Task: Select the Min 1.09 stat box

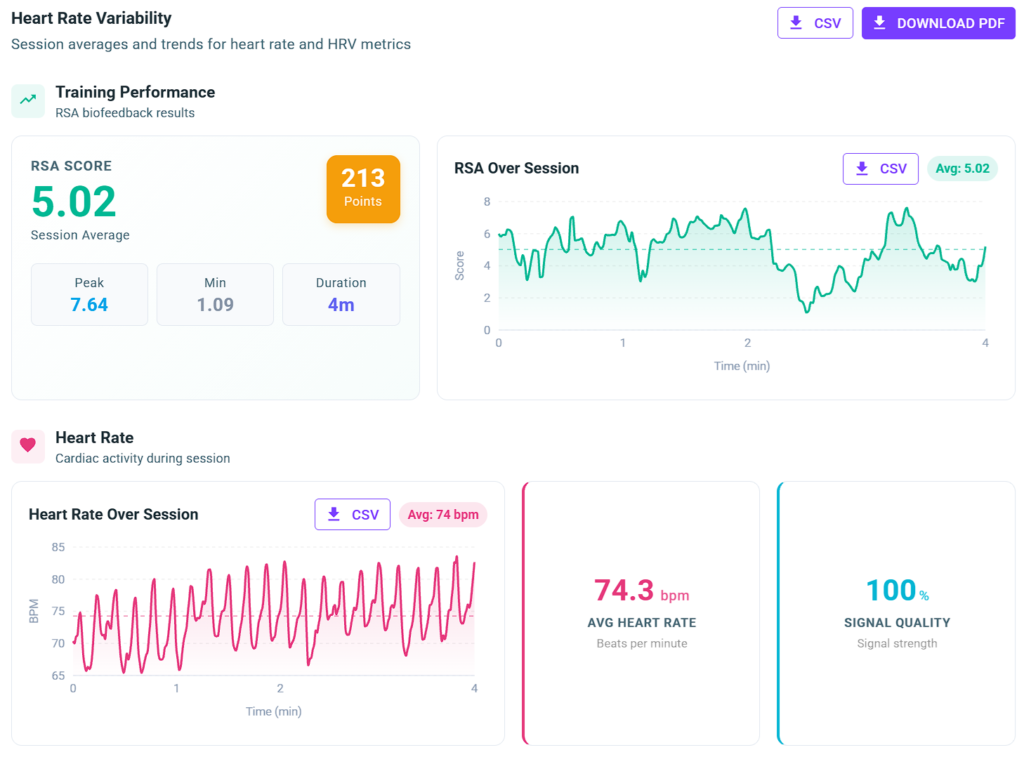Action: (215, 295)
